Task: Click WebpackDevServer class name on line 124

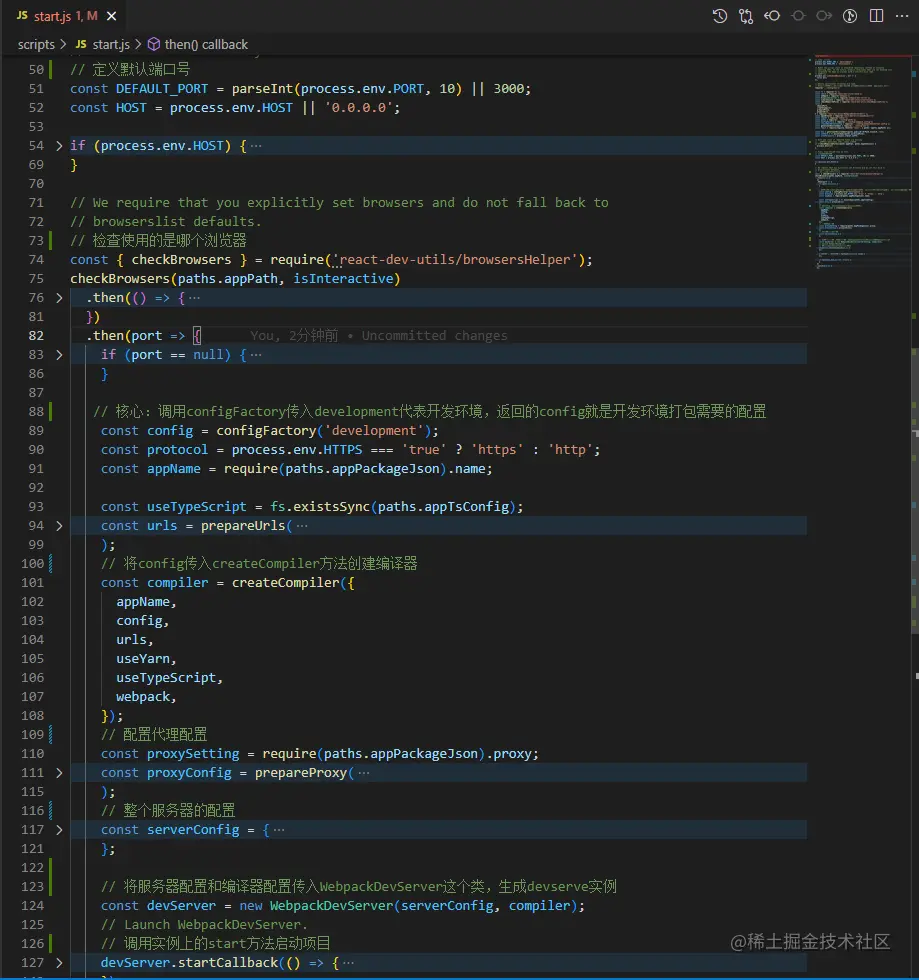Action: 331,906
